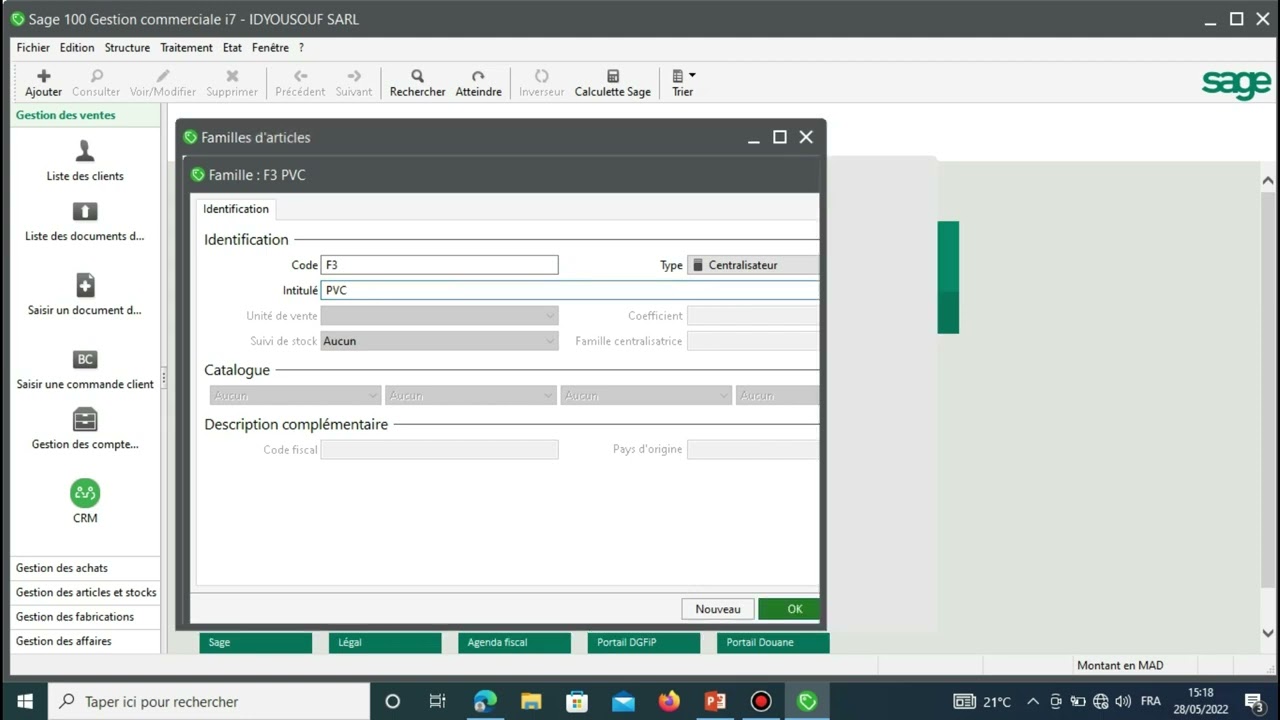Image resolution: width=1280 pixels, height=720 pixels.
Task: Go to Précédent record arrow
Action: tap(300, 76)
